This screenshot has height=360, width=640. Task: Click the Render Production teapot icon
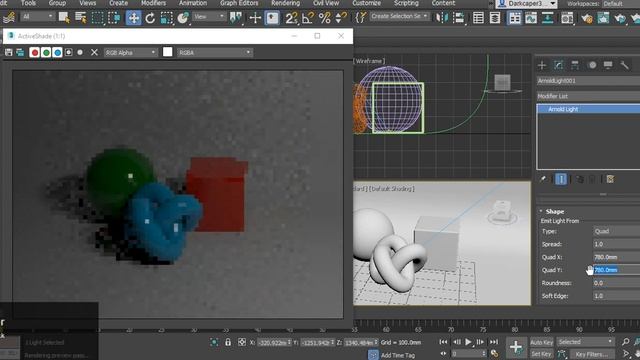[x=620, y=18]
